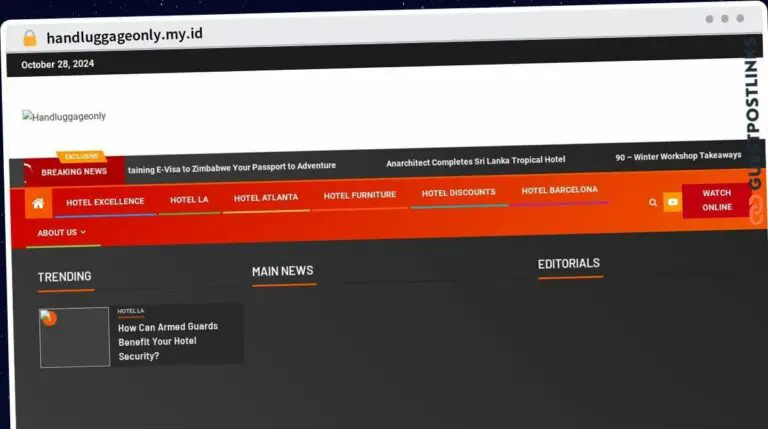Open the Armed Guards hotel security article
Screen dimensions: 768x429
tap(167, 341)
